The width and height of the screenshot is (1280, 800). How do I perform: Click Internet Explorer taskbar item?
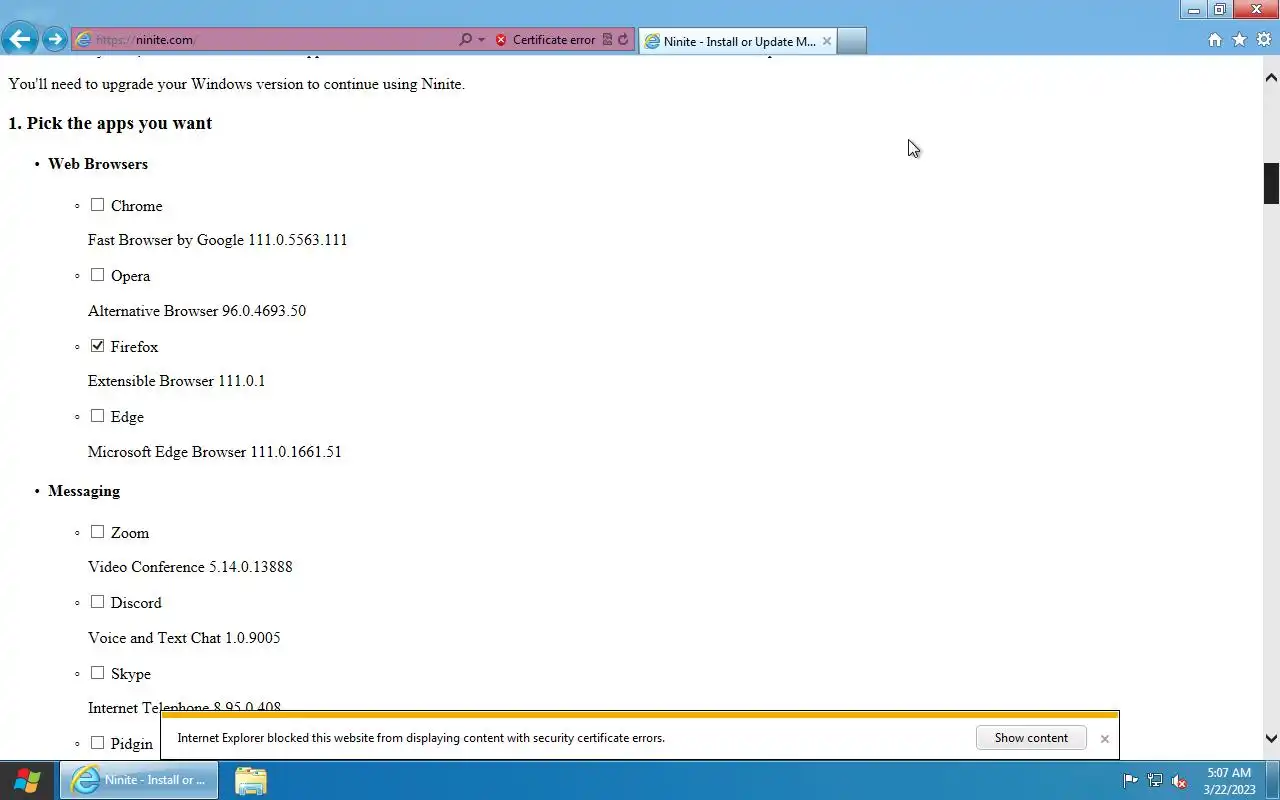[x=139, y=780]
